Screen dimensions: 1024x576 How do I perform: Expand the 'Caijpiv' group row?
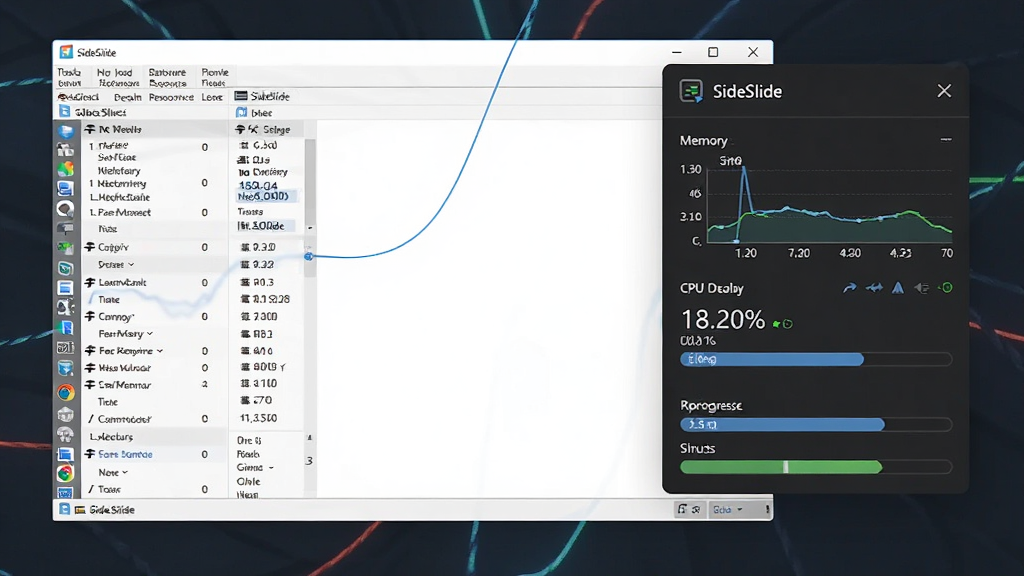click(x=90, y=247)
